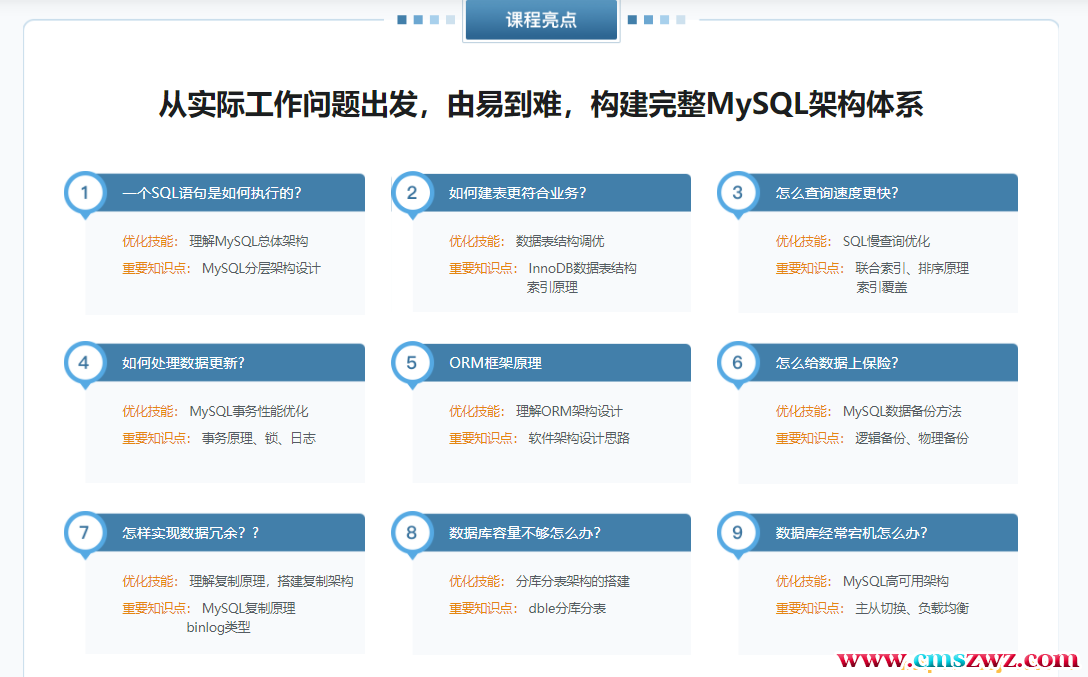This screenshot has height=677, width=1088.
Task: Open the 数据库容量不够怎么办 header
Action: tap(525, 533)
